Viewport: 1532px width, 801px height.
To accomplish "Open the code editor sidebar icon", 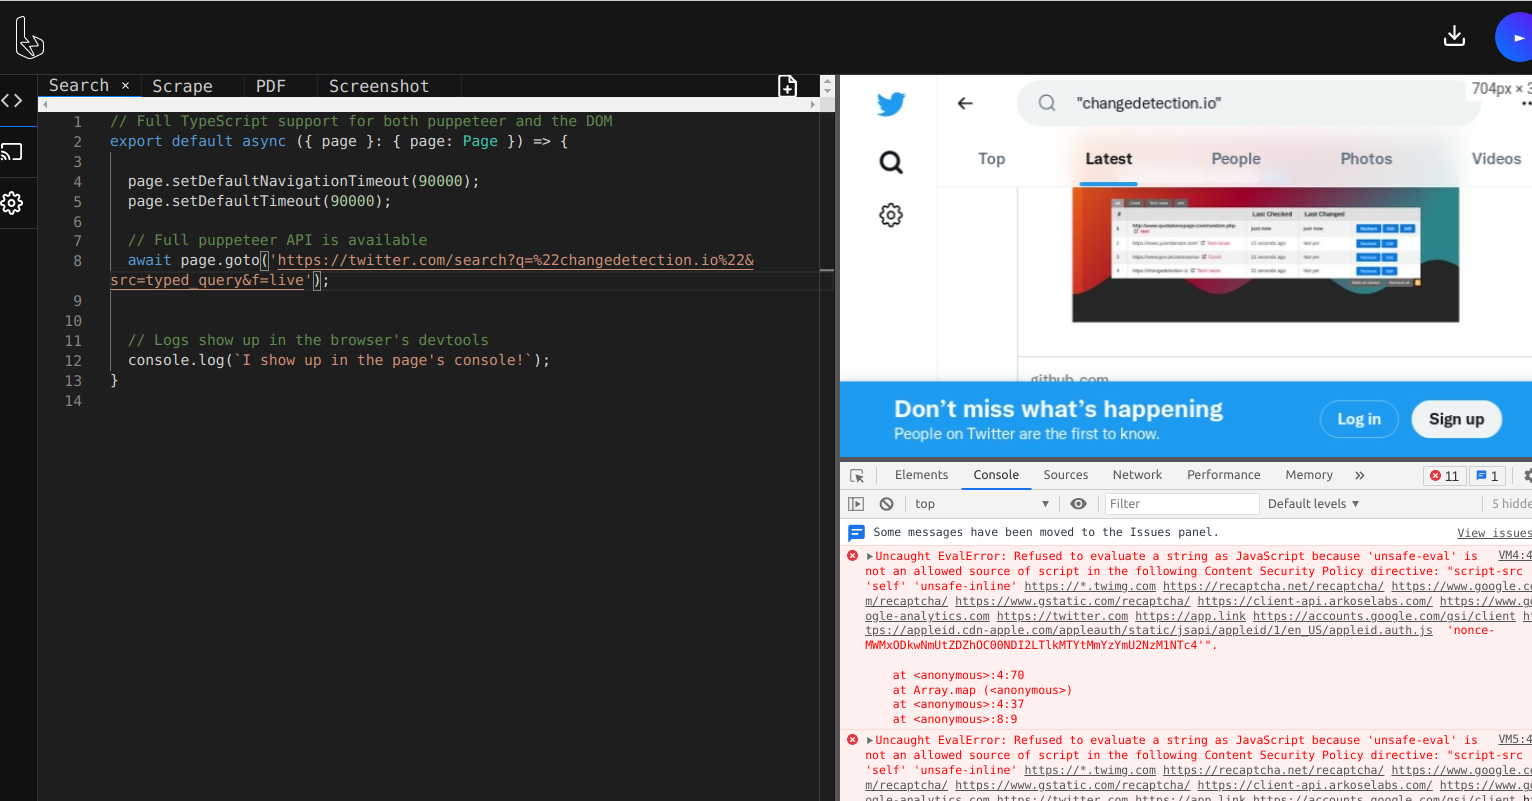I will point(12,100).
